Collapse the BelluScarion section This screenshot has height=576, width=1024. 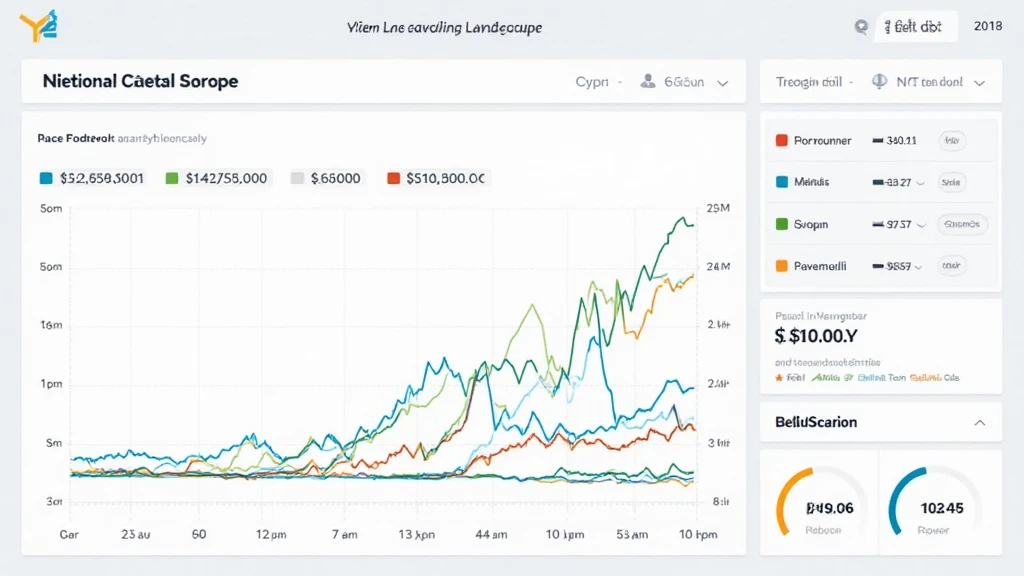(979, 423)
